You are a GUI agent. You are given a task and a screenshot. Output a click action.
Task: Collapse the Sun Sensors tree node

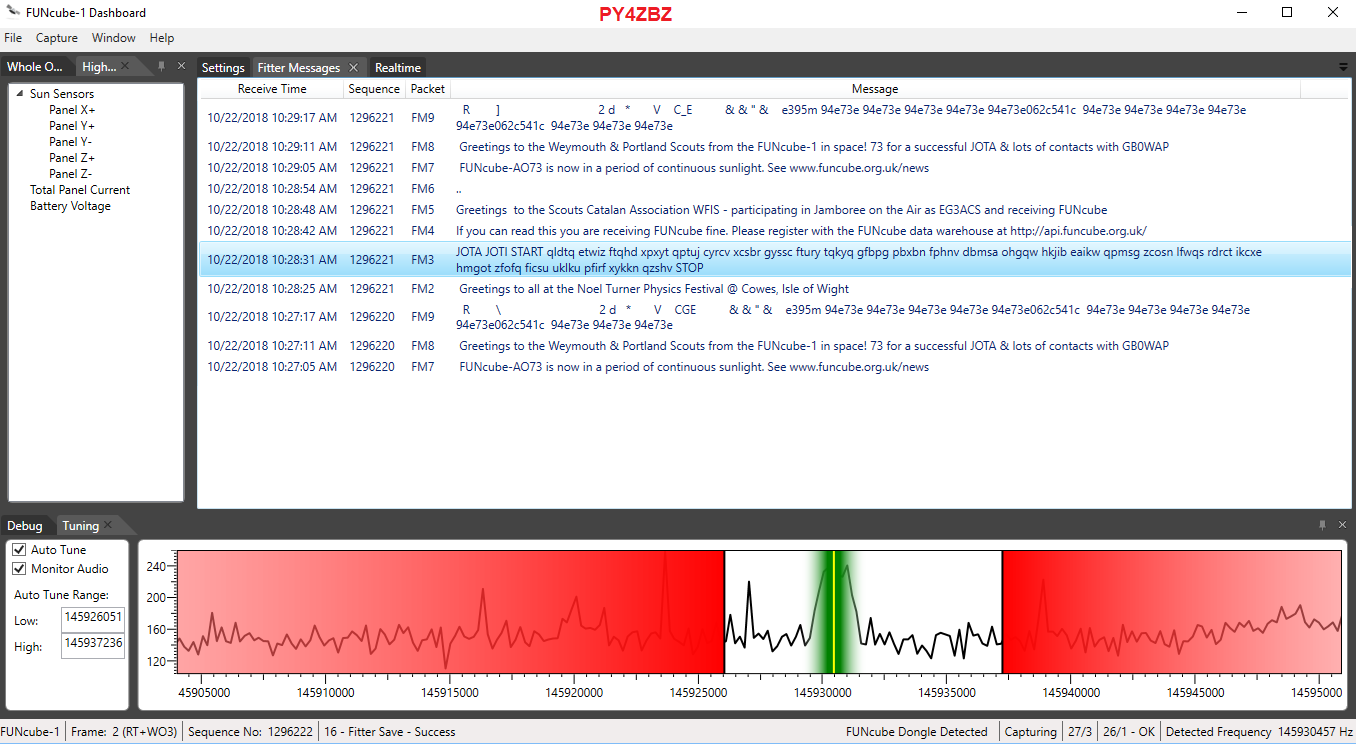pyautogui.click(x=19, y=94)
